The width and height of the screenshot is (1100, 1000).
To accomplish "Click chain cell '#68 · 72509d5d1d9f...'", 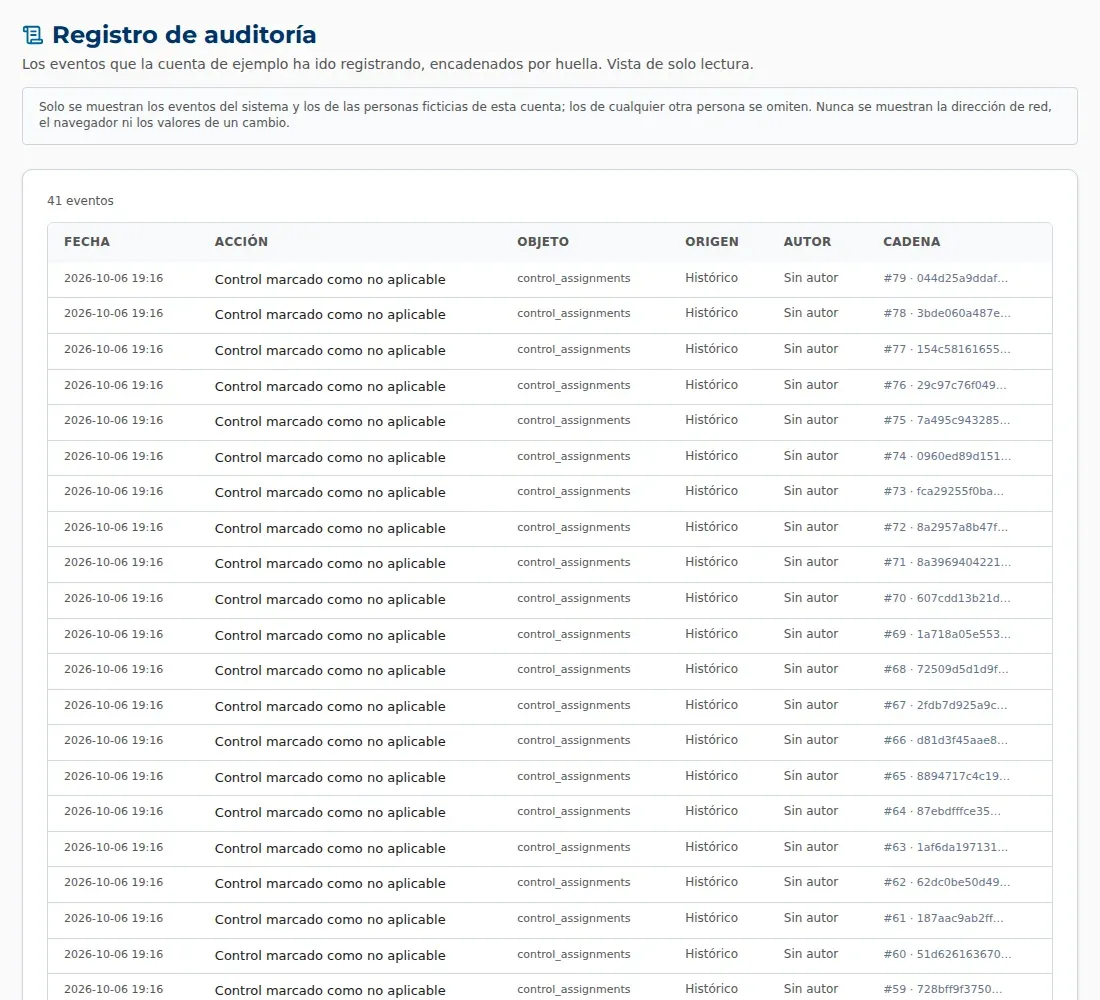I will pos(946,669).
